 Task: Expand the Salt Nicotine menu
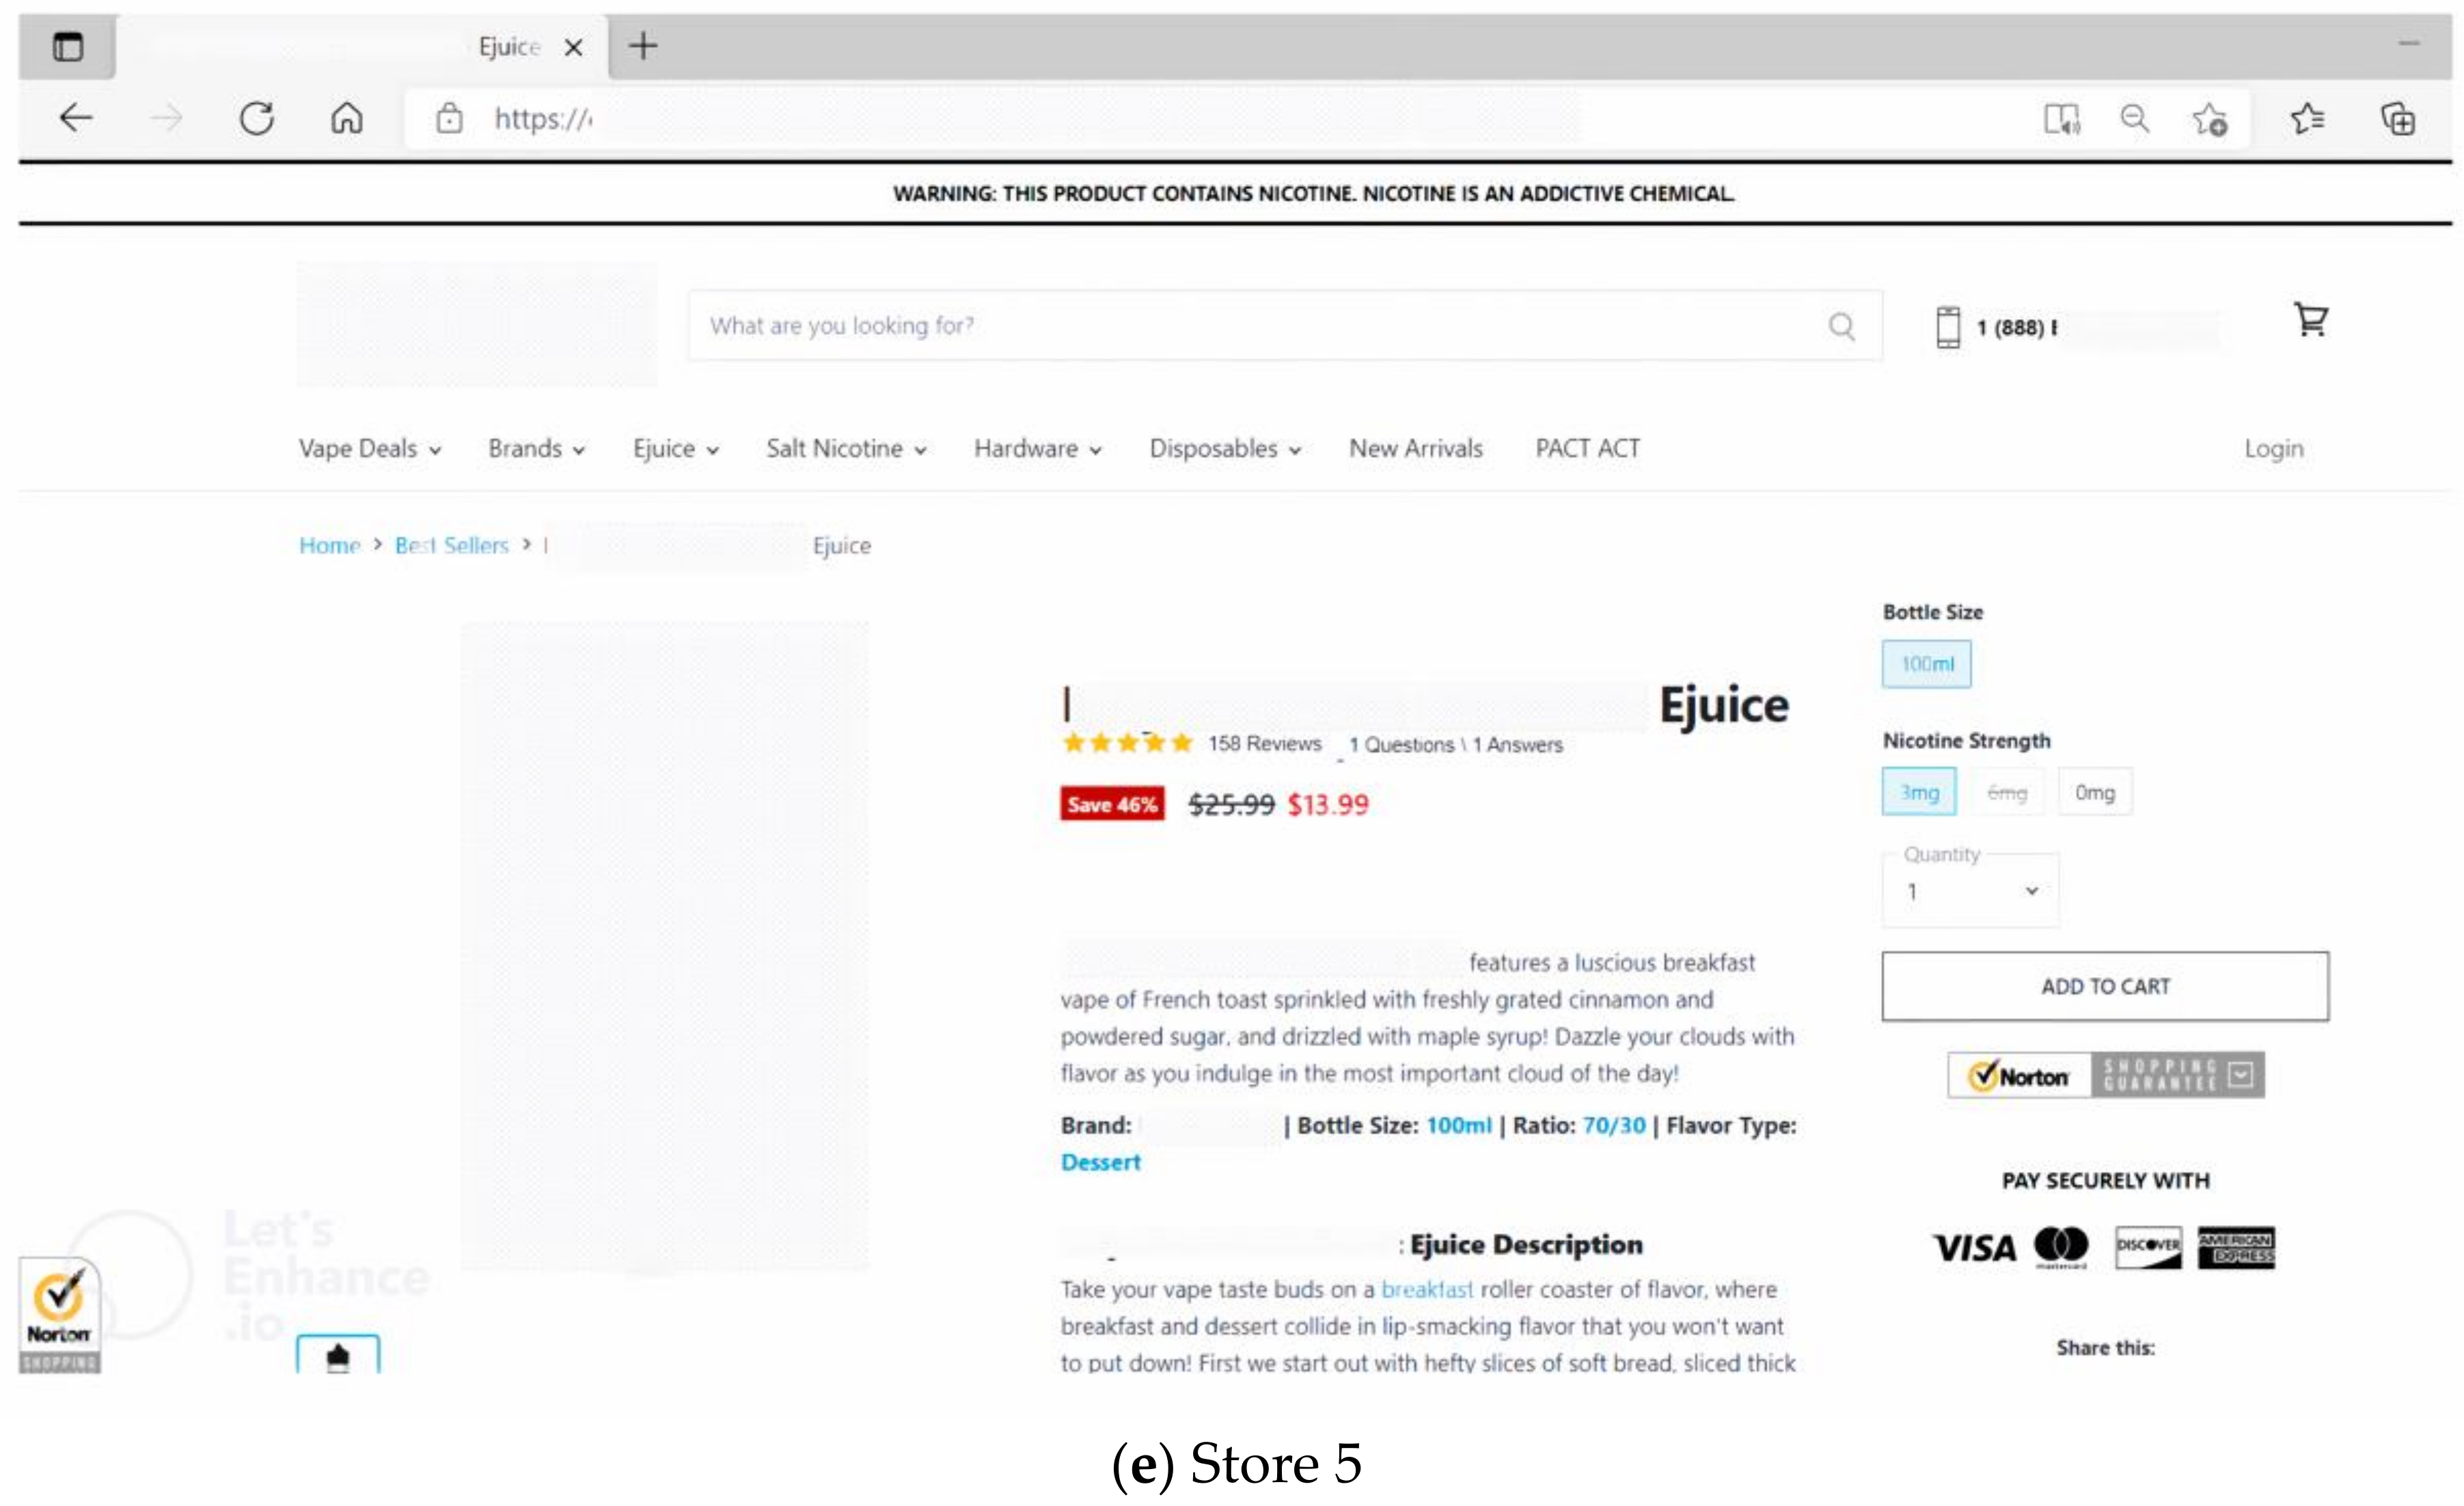[x=845, y=449]
